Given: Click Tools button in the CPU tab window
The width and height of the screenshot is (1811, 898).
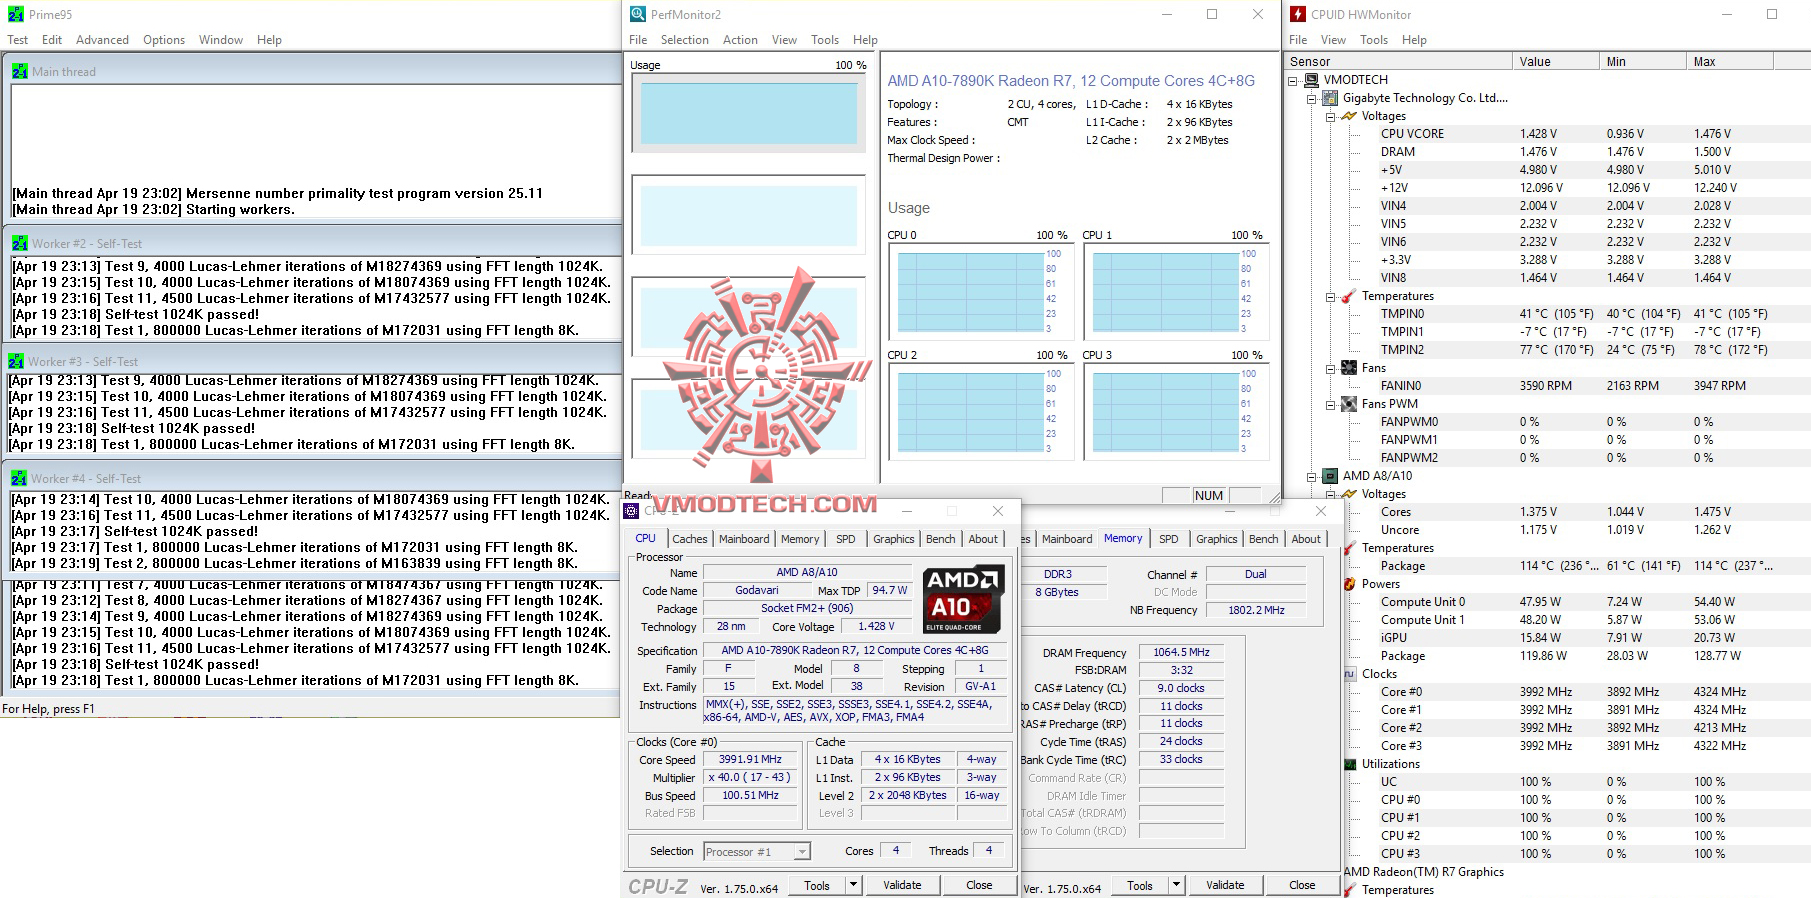Looking at the screenshot, I should (x=817, y=885).
